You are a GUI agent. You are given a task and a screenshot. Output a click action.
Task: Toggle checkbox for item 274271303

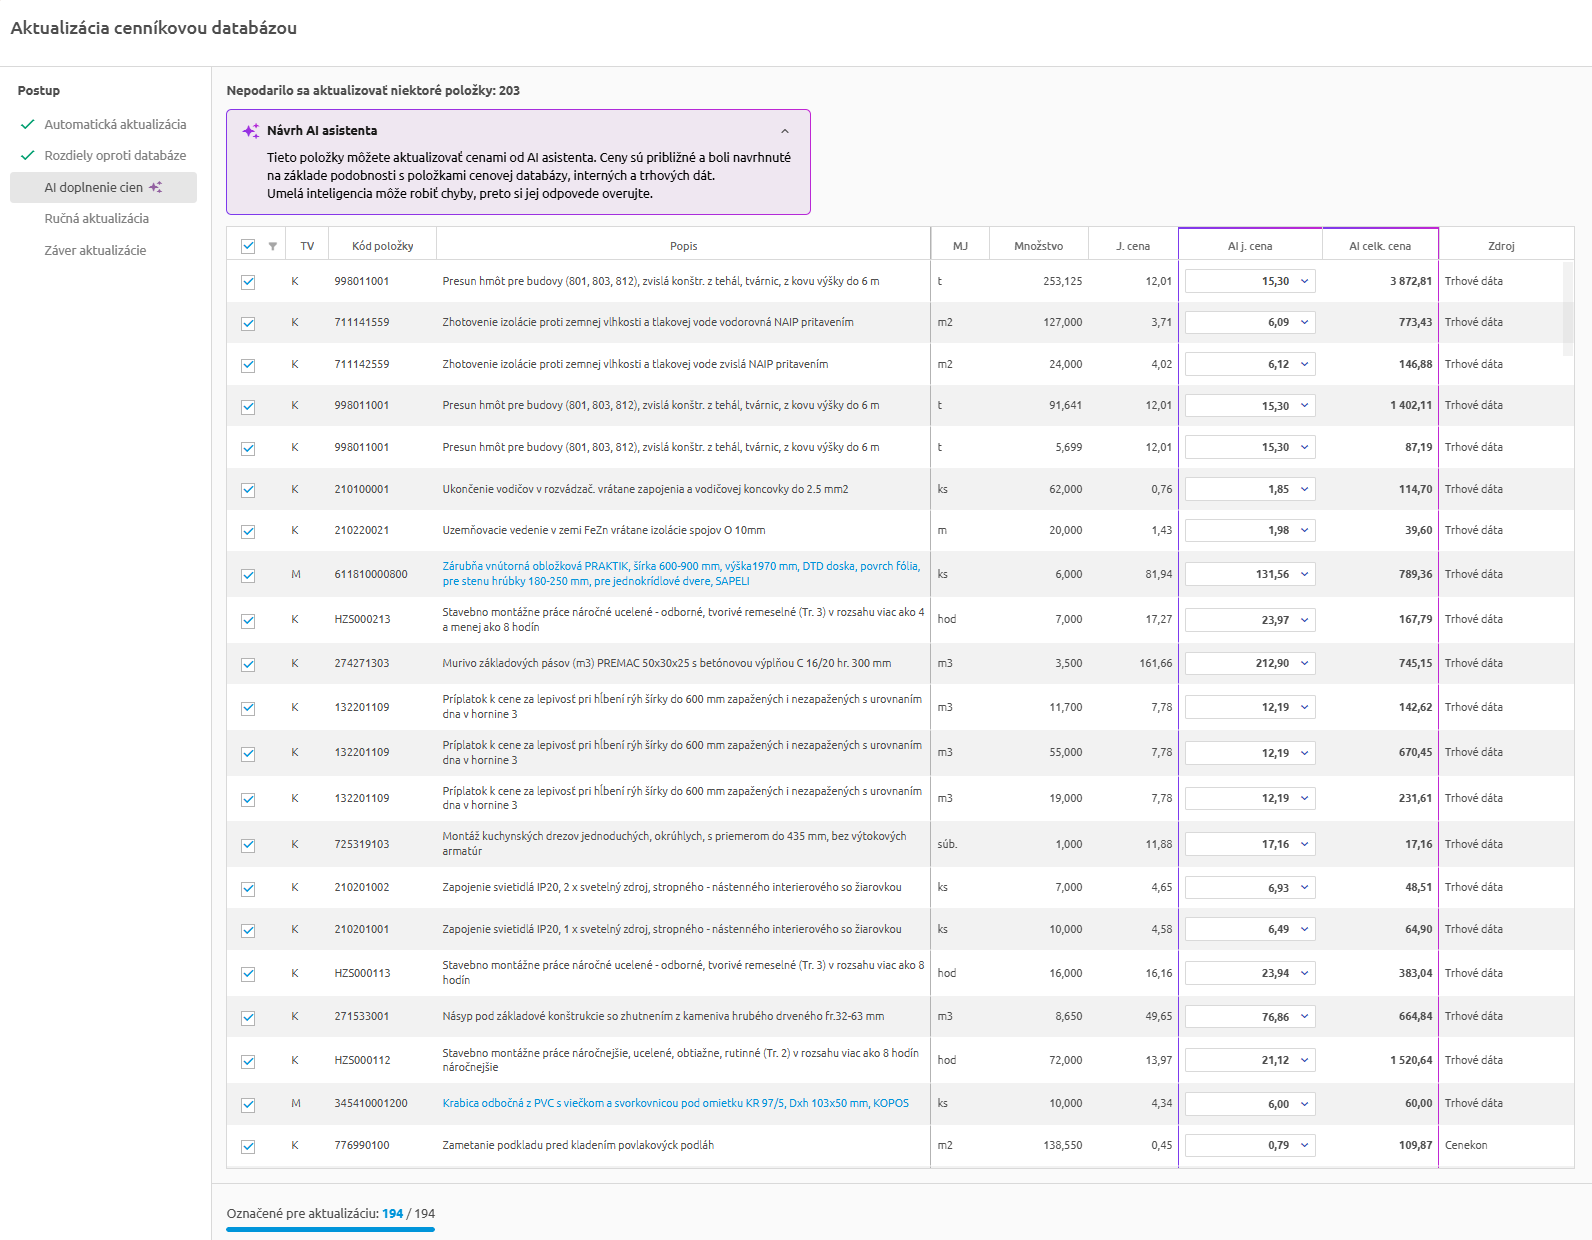248,665
